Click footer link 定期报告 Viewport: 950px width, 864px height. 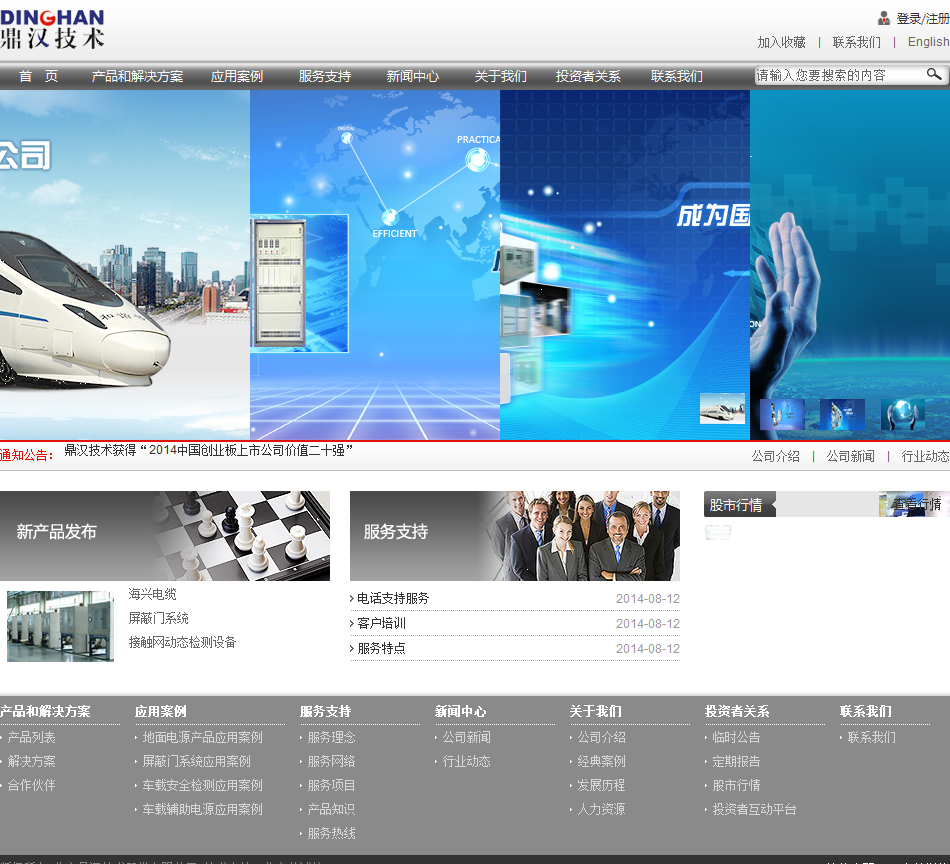click(x=736, y=762)
